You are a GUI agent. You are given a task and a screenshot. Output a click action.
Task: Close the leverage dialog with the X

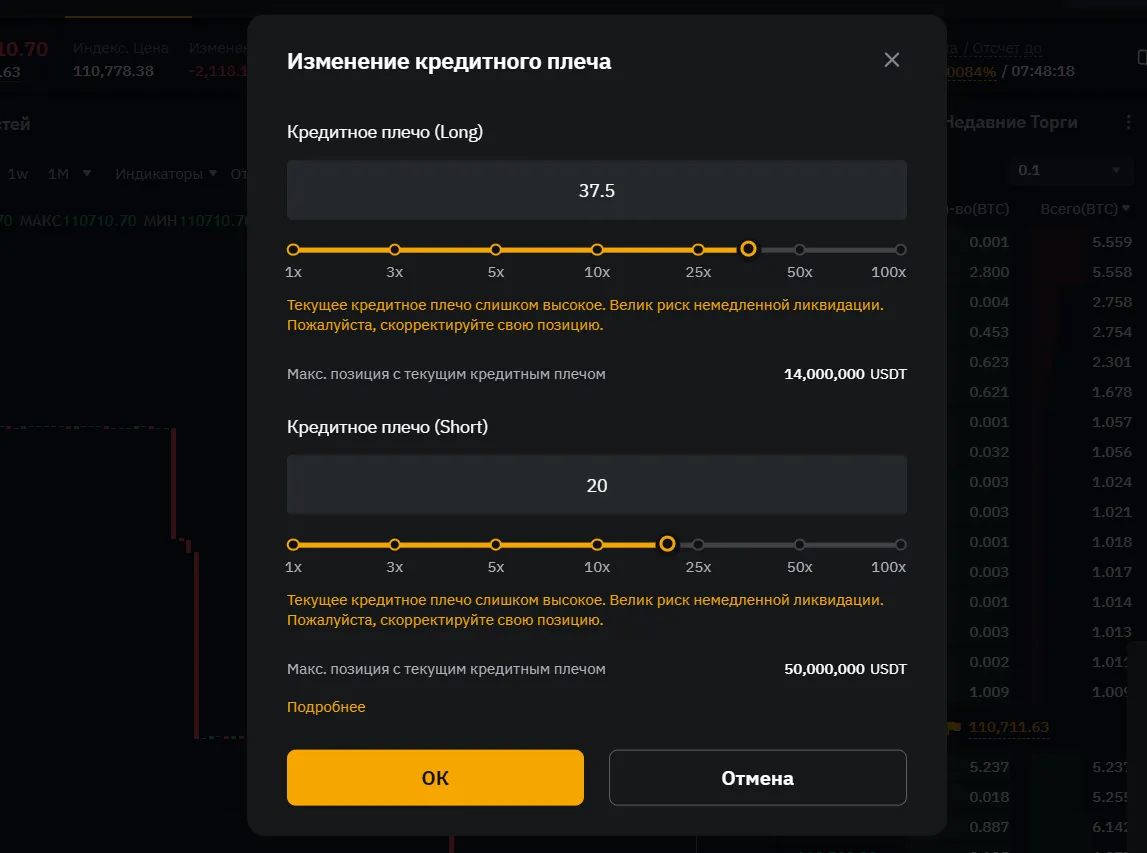pos(891,59)
